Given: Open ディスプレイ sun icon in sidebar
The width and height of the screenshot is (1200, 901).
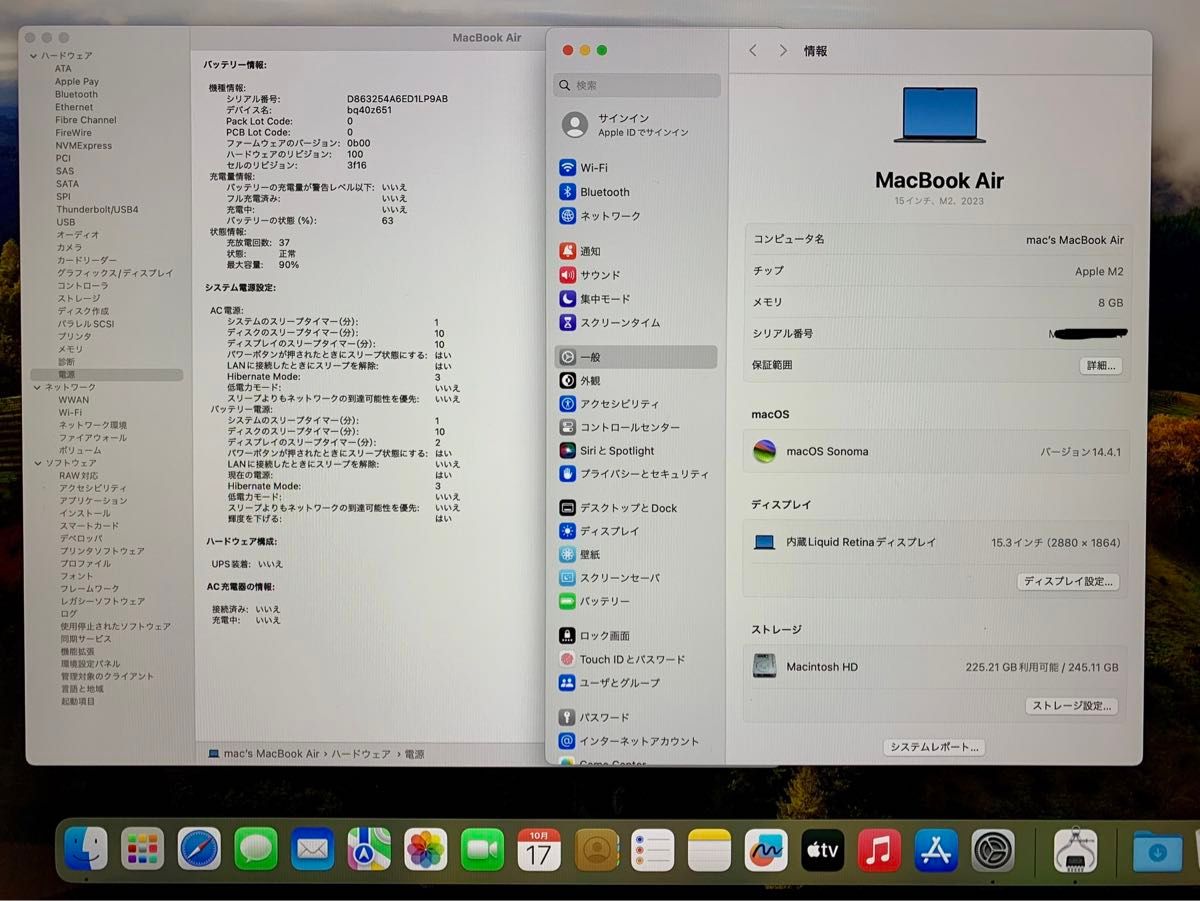Looking at the screenshot, I should [567, 531].
